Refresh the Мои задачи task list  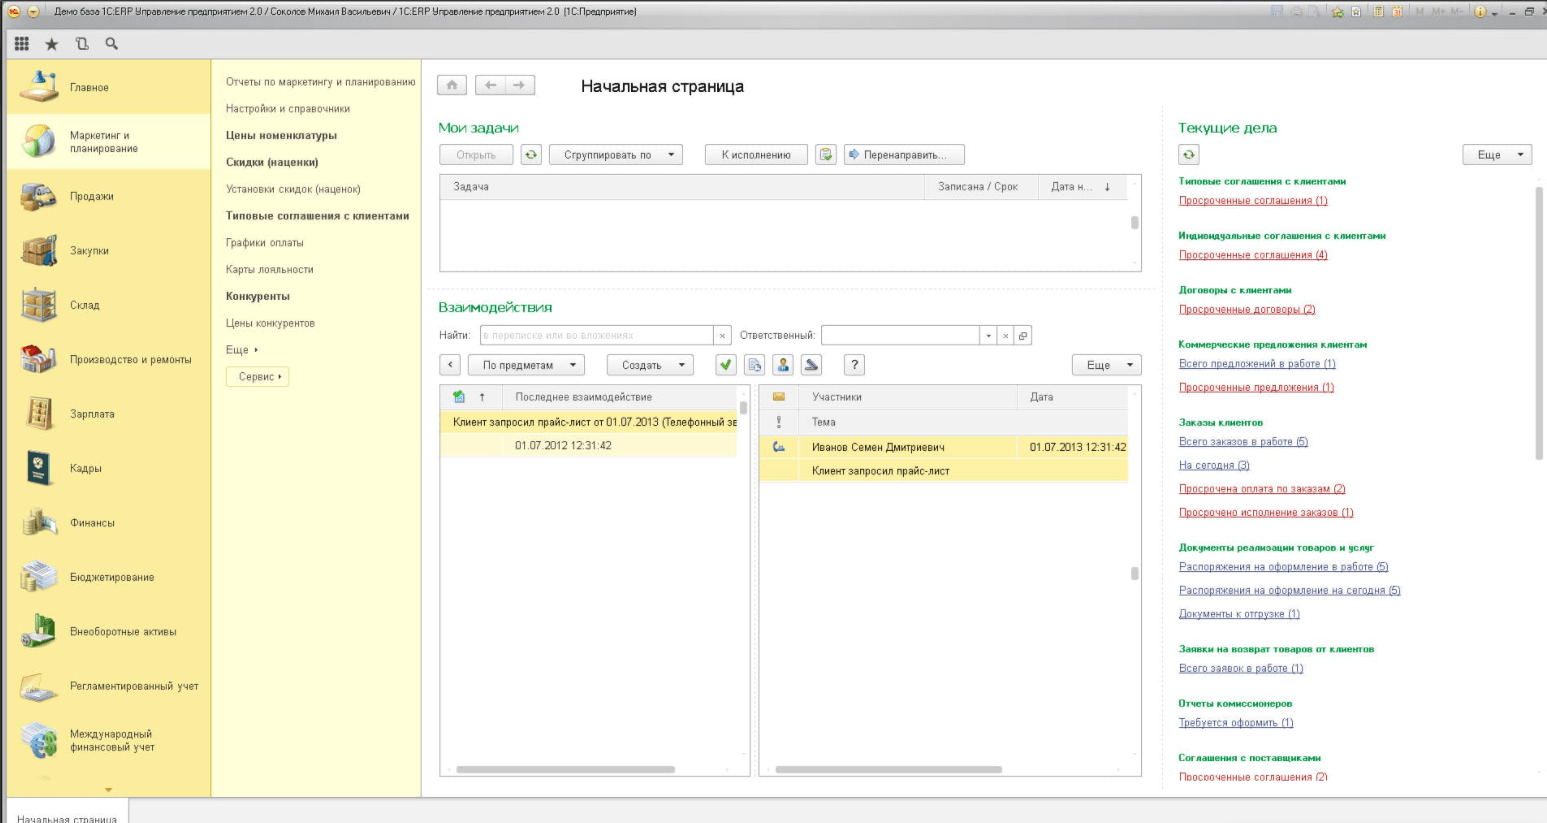531,155
